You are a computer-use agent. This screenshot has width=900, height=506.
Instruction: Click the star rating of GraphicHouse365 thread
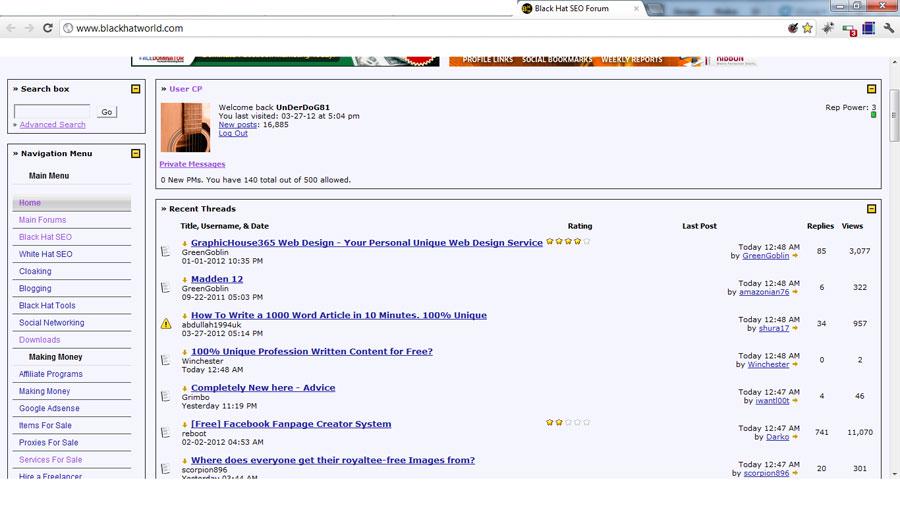click(568, 242)
